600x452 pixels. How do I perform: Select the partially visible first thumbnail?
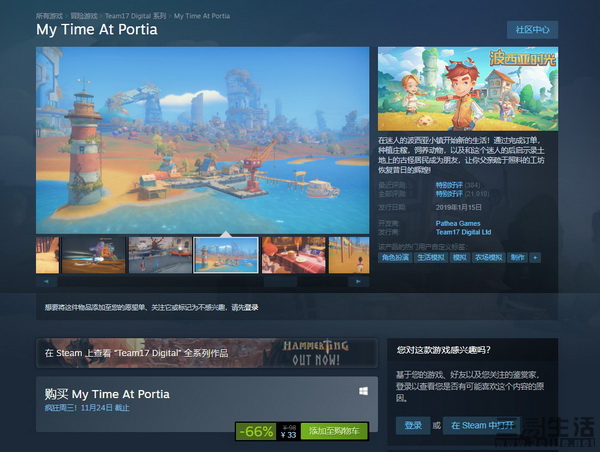[47, 255]
